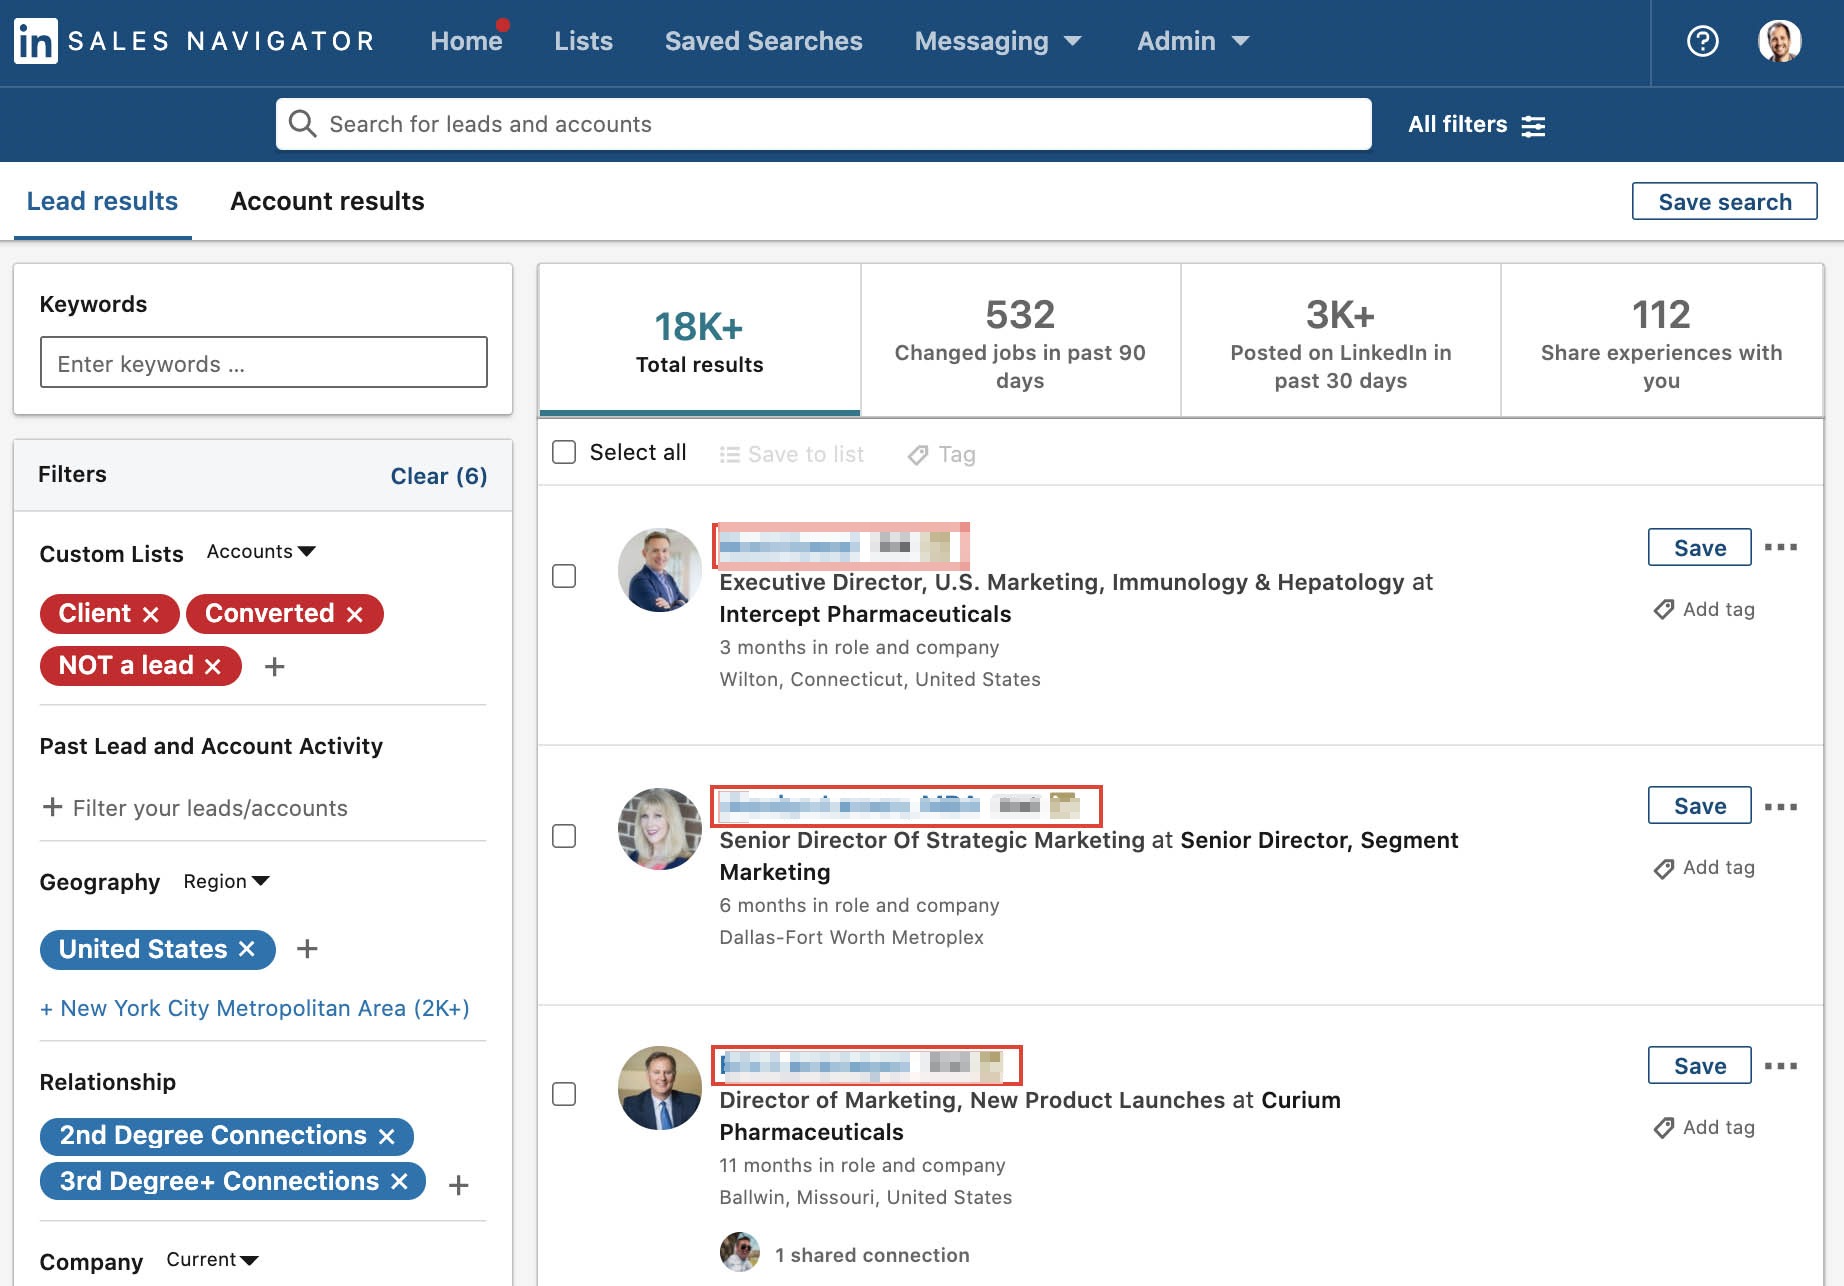Select Share experiences with you tab
The width and height of the screenshot is (1844, 1286).
[1661, 340]
